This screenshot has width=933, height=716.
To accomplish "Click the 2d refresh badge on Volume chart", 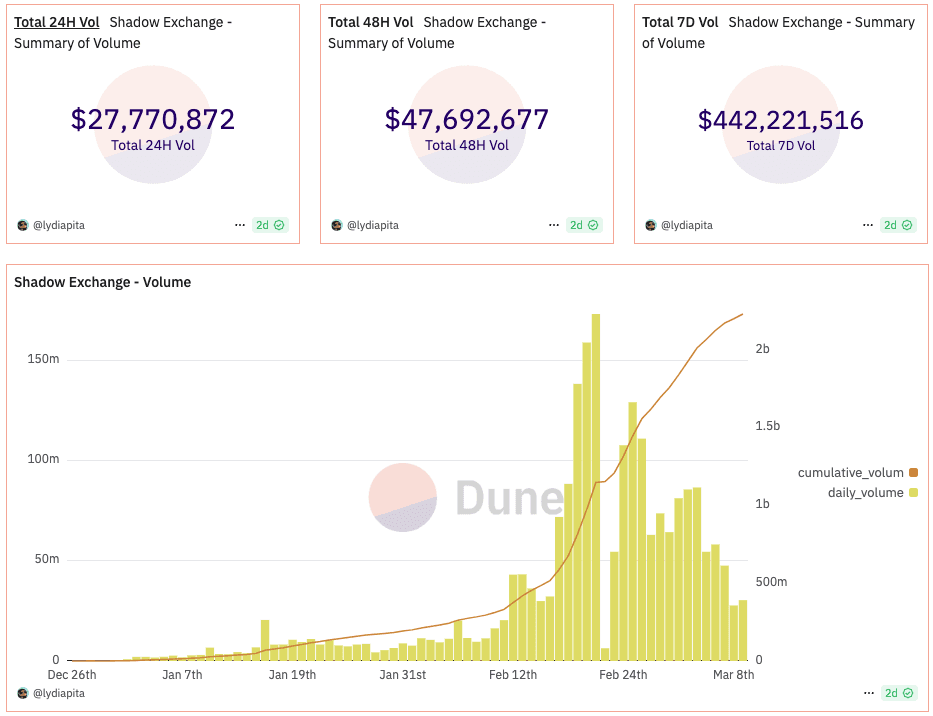I will pyautogui.click(x=899, y=693).
